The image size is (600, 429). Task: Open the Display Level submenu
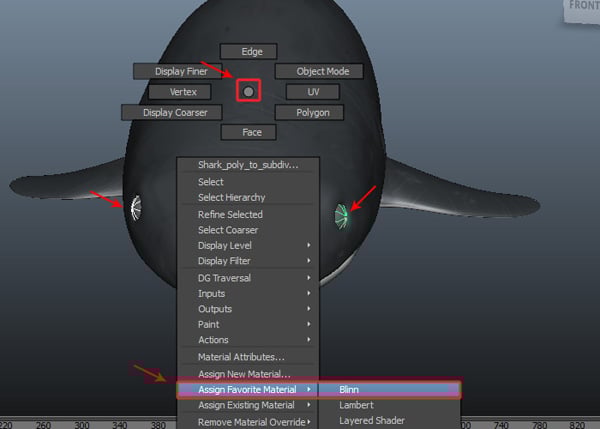tap(248, 245)
